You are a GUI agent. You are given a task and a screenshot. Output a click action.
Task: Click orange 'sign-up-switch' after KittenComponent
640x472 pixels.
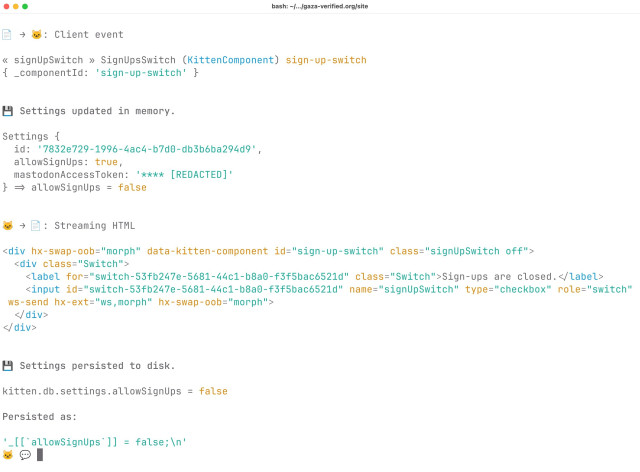click(326, 60)
